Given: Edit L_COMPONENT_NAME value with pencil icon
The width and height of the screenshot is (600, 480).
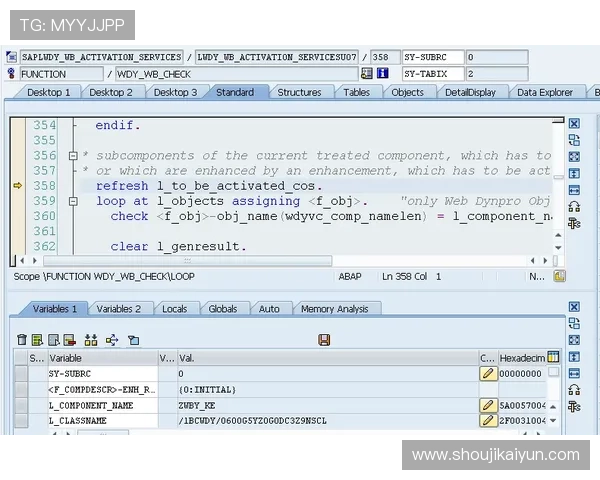Looking at the screenshot, I should 488,405.
